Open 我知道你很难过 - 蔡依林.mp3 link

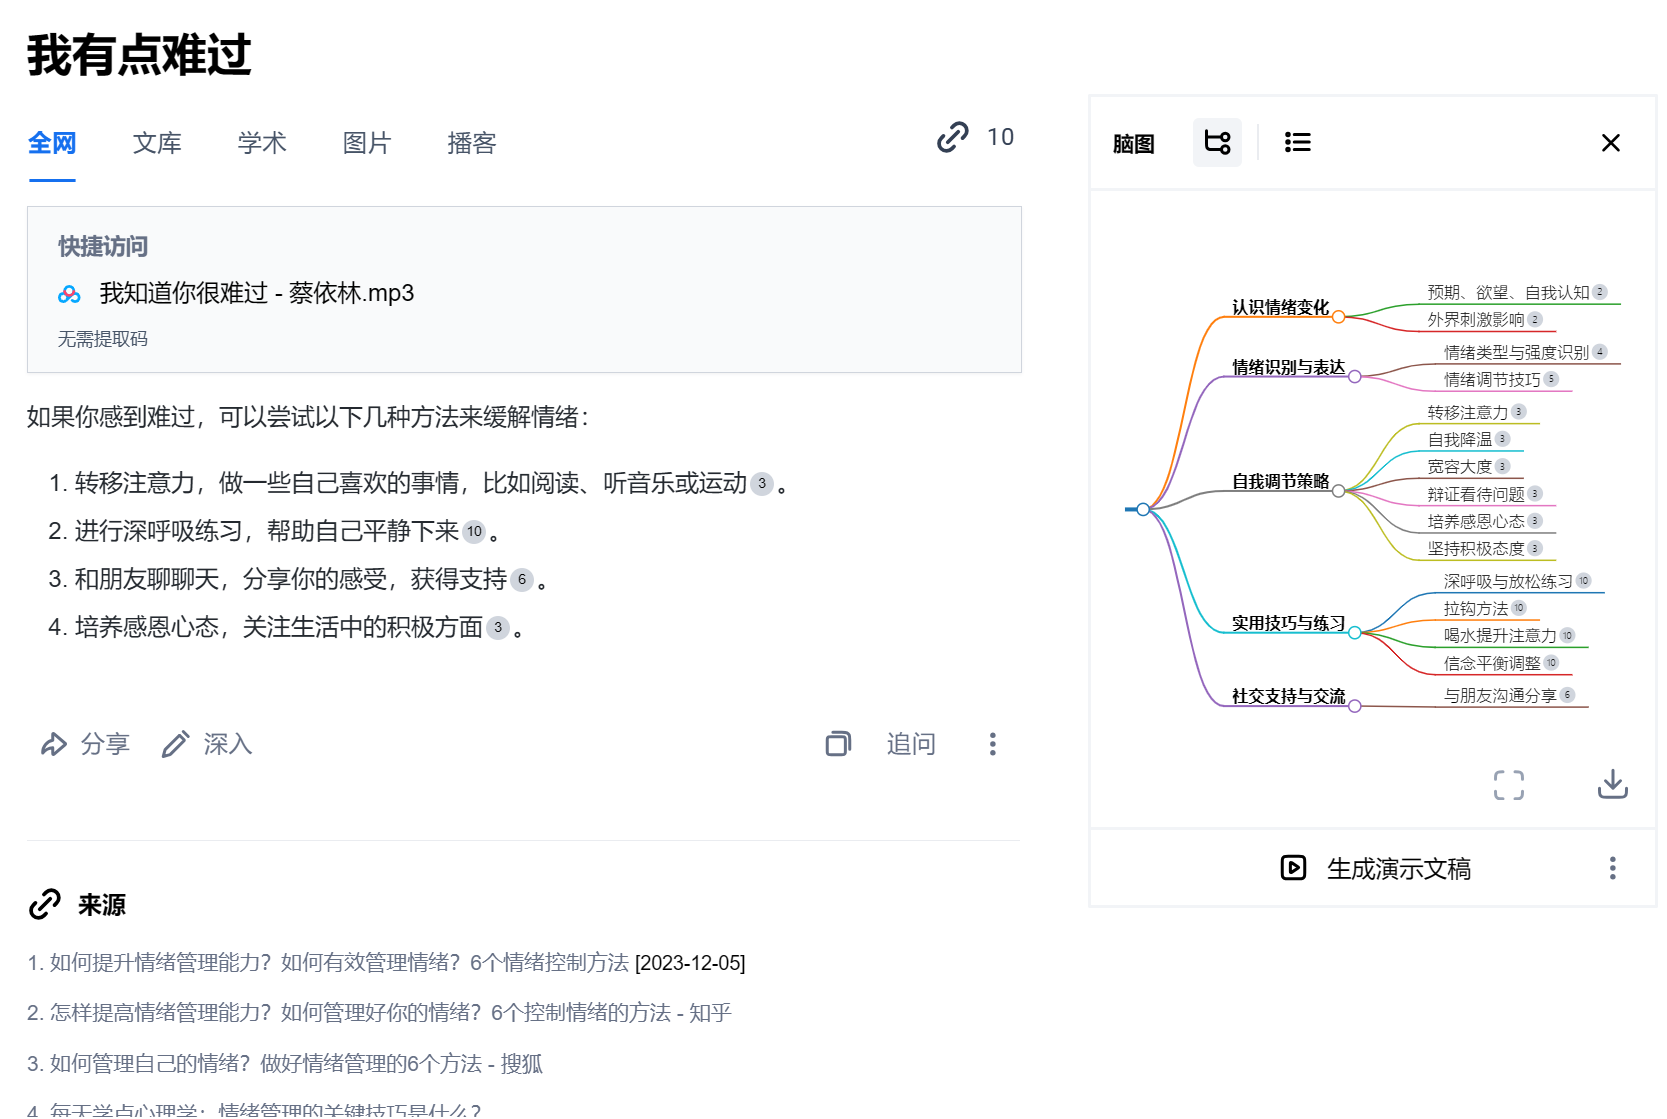tap(257, 293)
